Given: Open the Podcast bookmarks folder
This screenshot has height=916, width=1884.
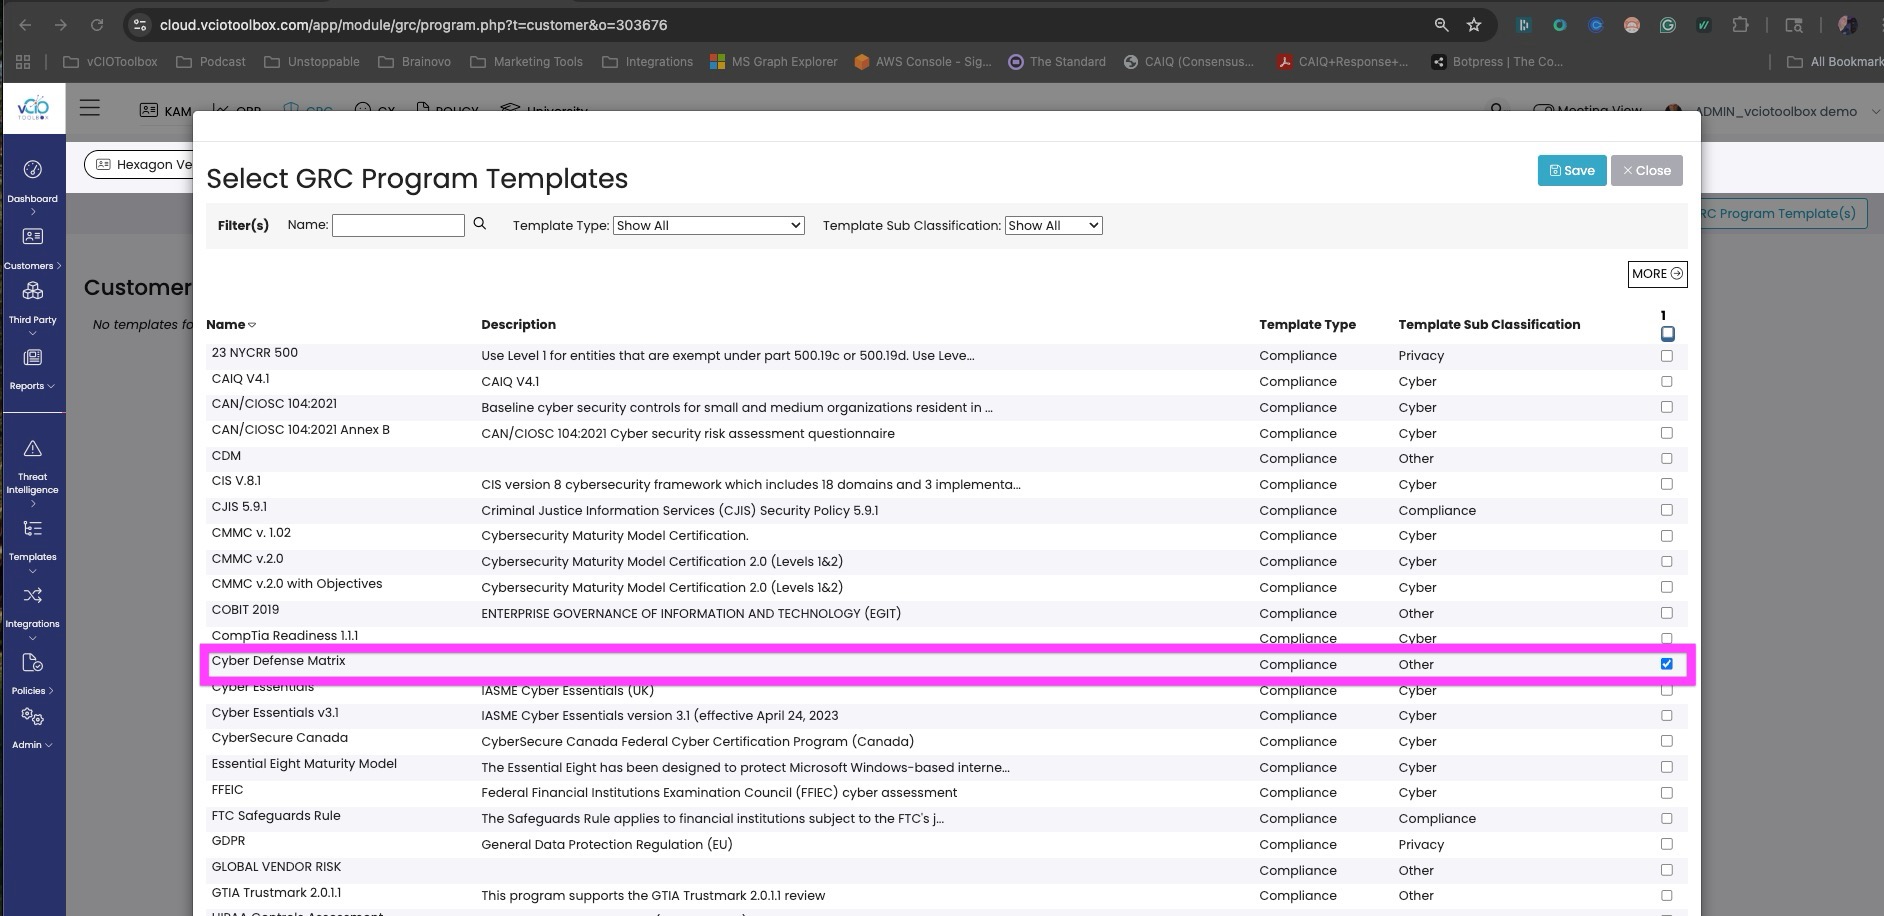Looking at the screenshot, I should 211,62.
